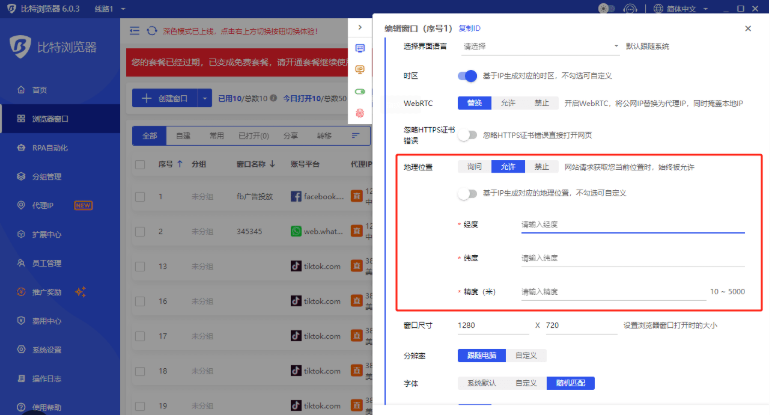Click the refresh icon beside announcement
The height and width of the screenshot is (415, 770).
[152, 31]
